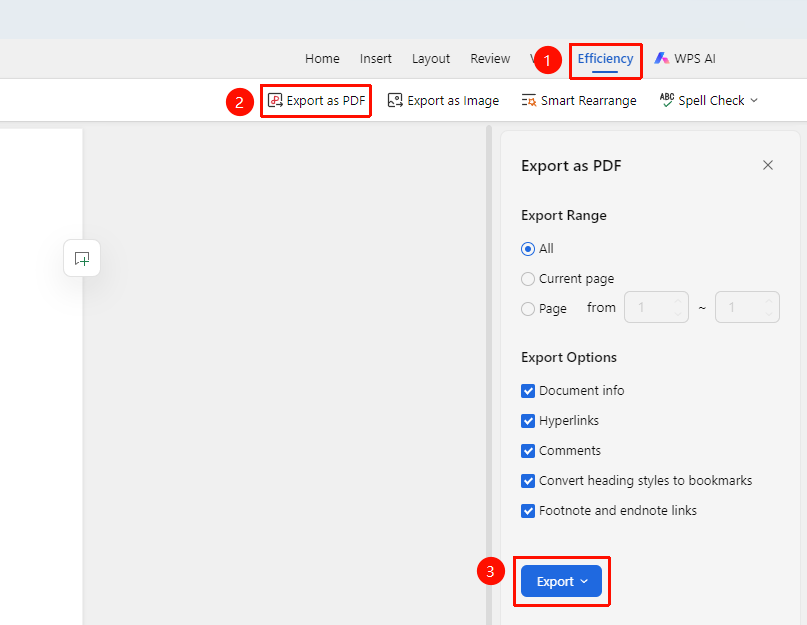Uncheck the Hyperlinks checkbox
This screenshot has width=807, height=625.
point(528,421)
